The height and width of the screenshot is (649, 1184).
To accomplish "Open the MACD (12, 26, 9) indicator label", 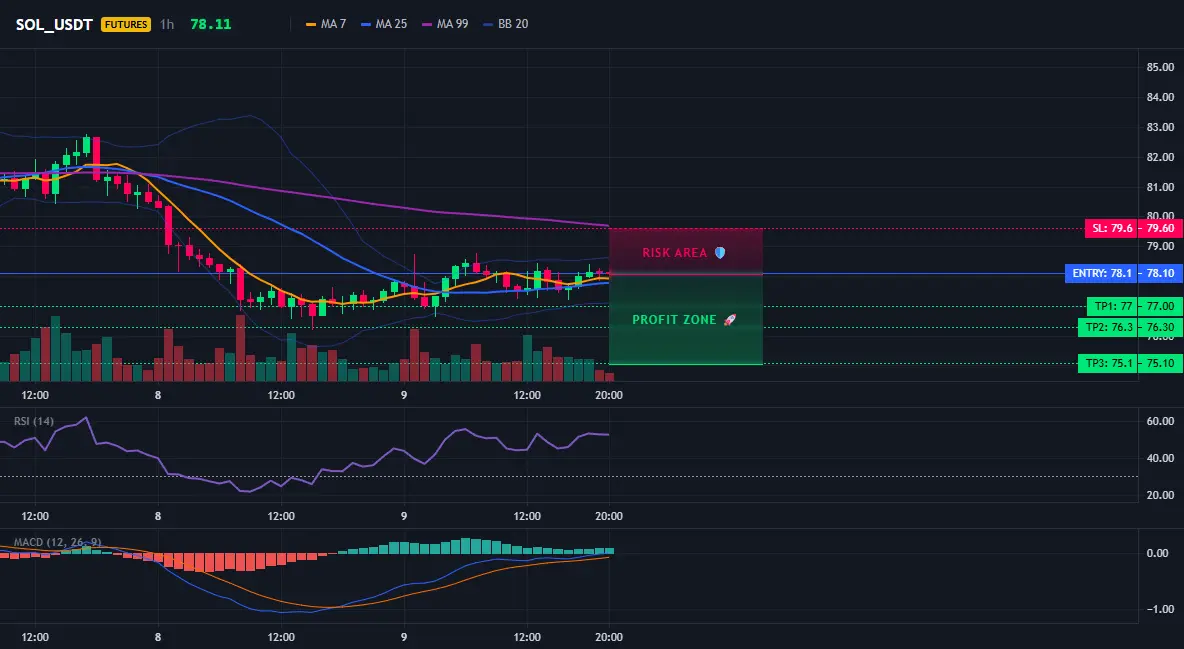I will [57, 542].
